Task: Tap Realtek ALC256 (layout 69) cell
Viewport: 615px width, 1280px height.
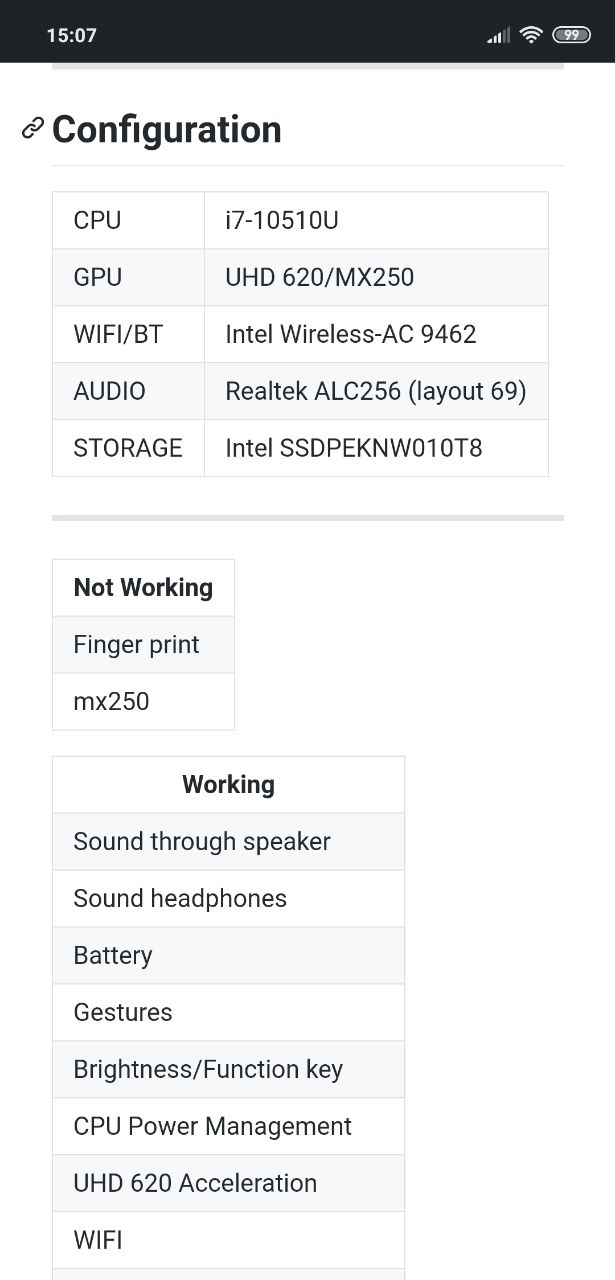Action: click(376, 391)
